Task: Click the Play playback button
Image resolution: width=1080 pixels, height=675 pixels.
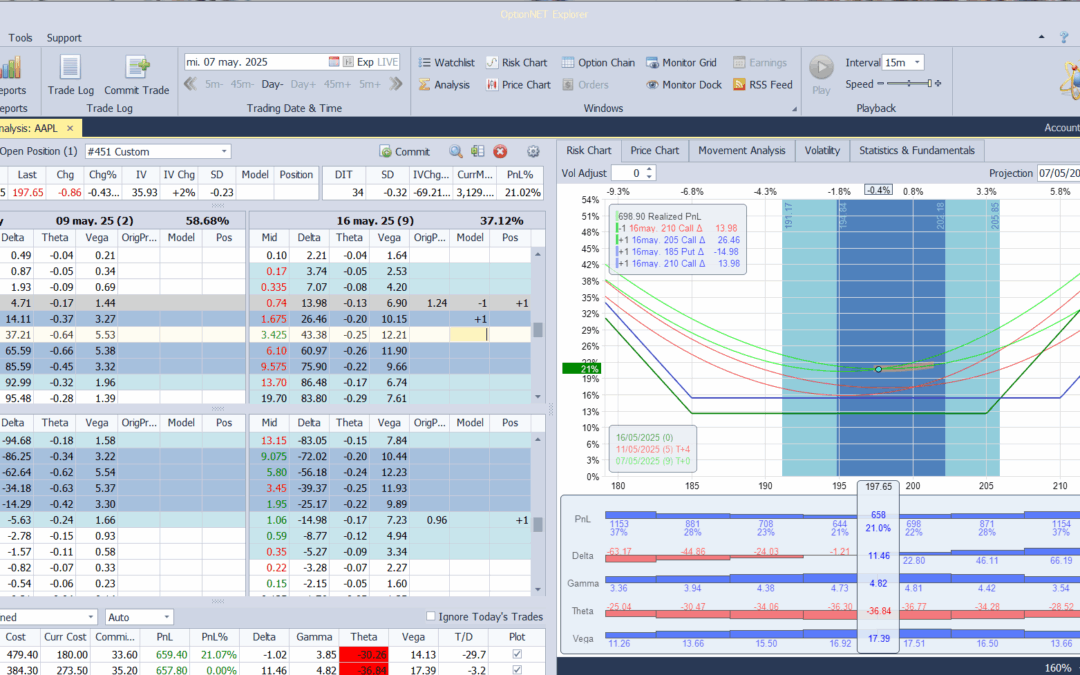Action: coord(821,74)
